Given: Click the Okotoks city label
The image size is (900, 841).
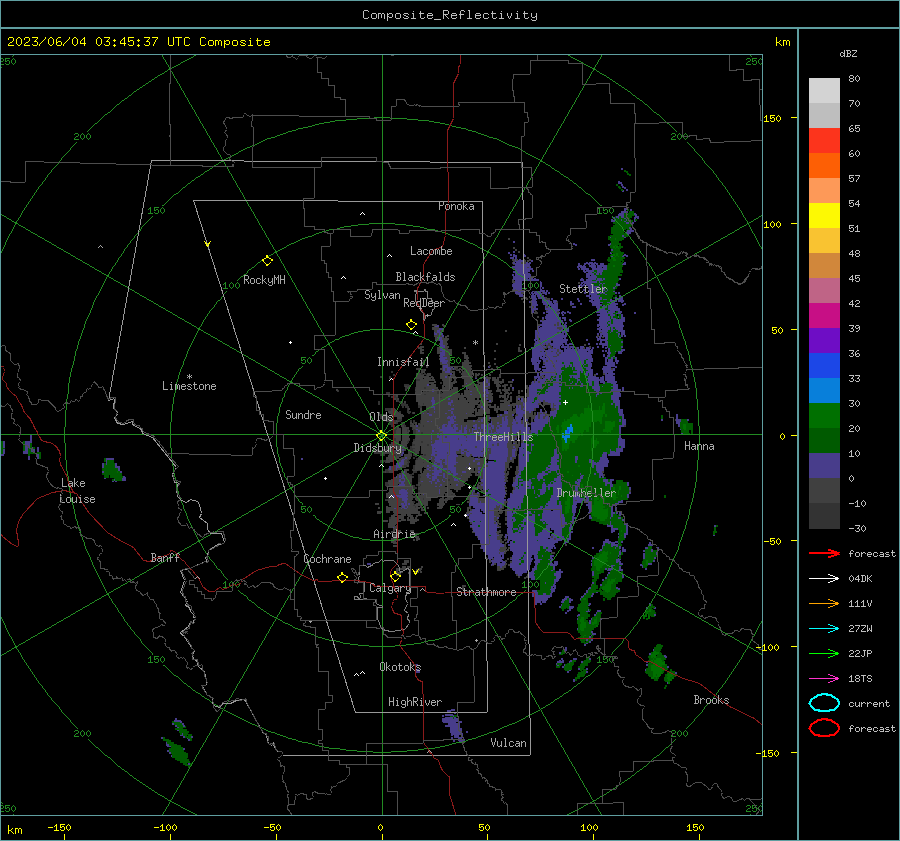Looking at the screenshot, I should point(400,667).
